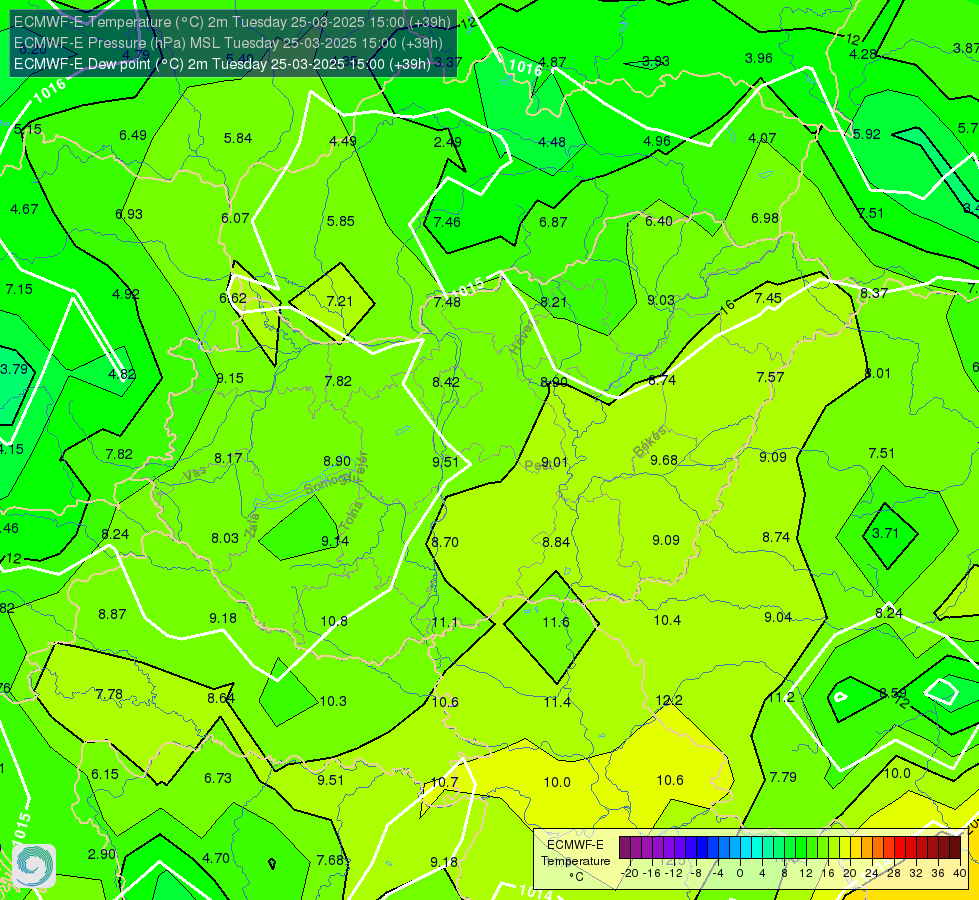
Task: Click the dew point value 7.57
Action: point(770,377)
